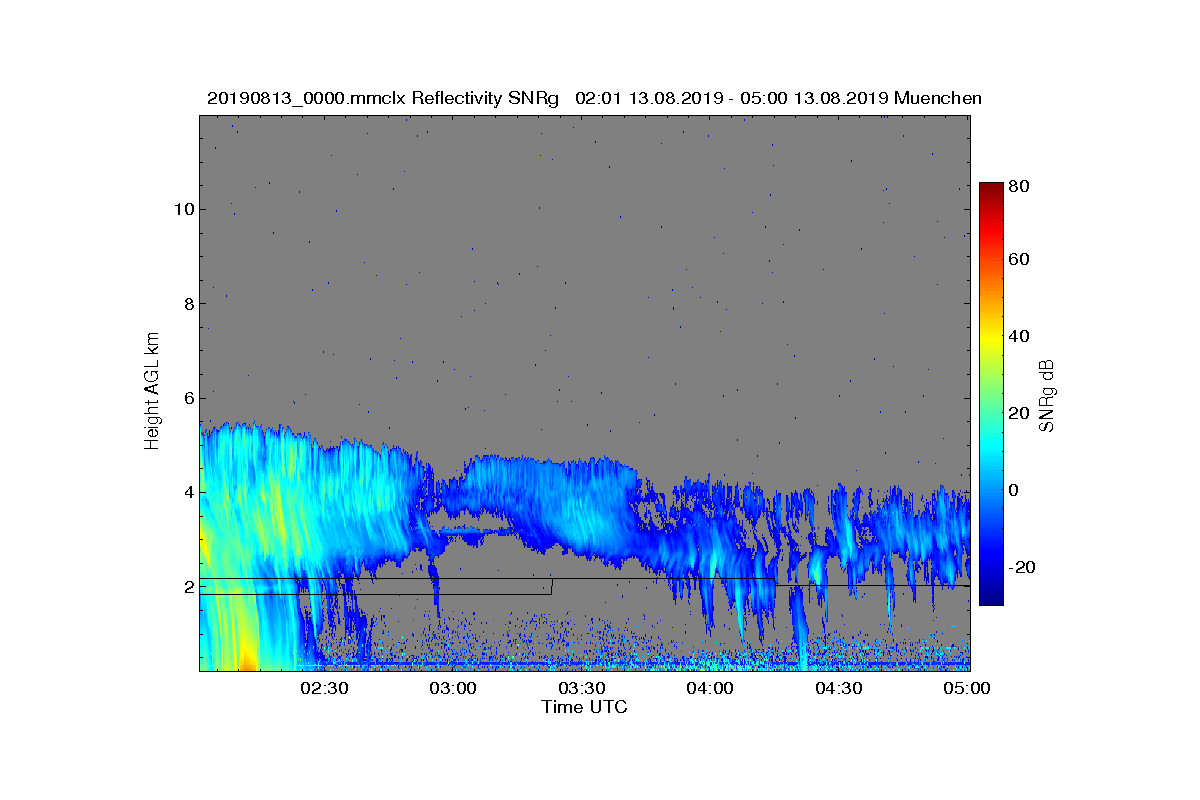Click the colorbar tick label '-20'
This screenshot has height=800, width=1200.
pyautogui.click(x=1024, y=567)
